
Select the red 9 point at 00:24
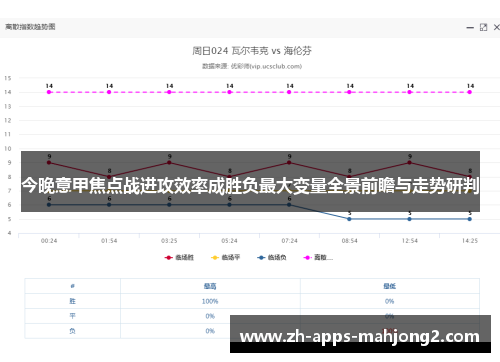49,163
